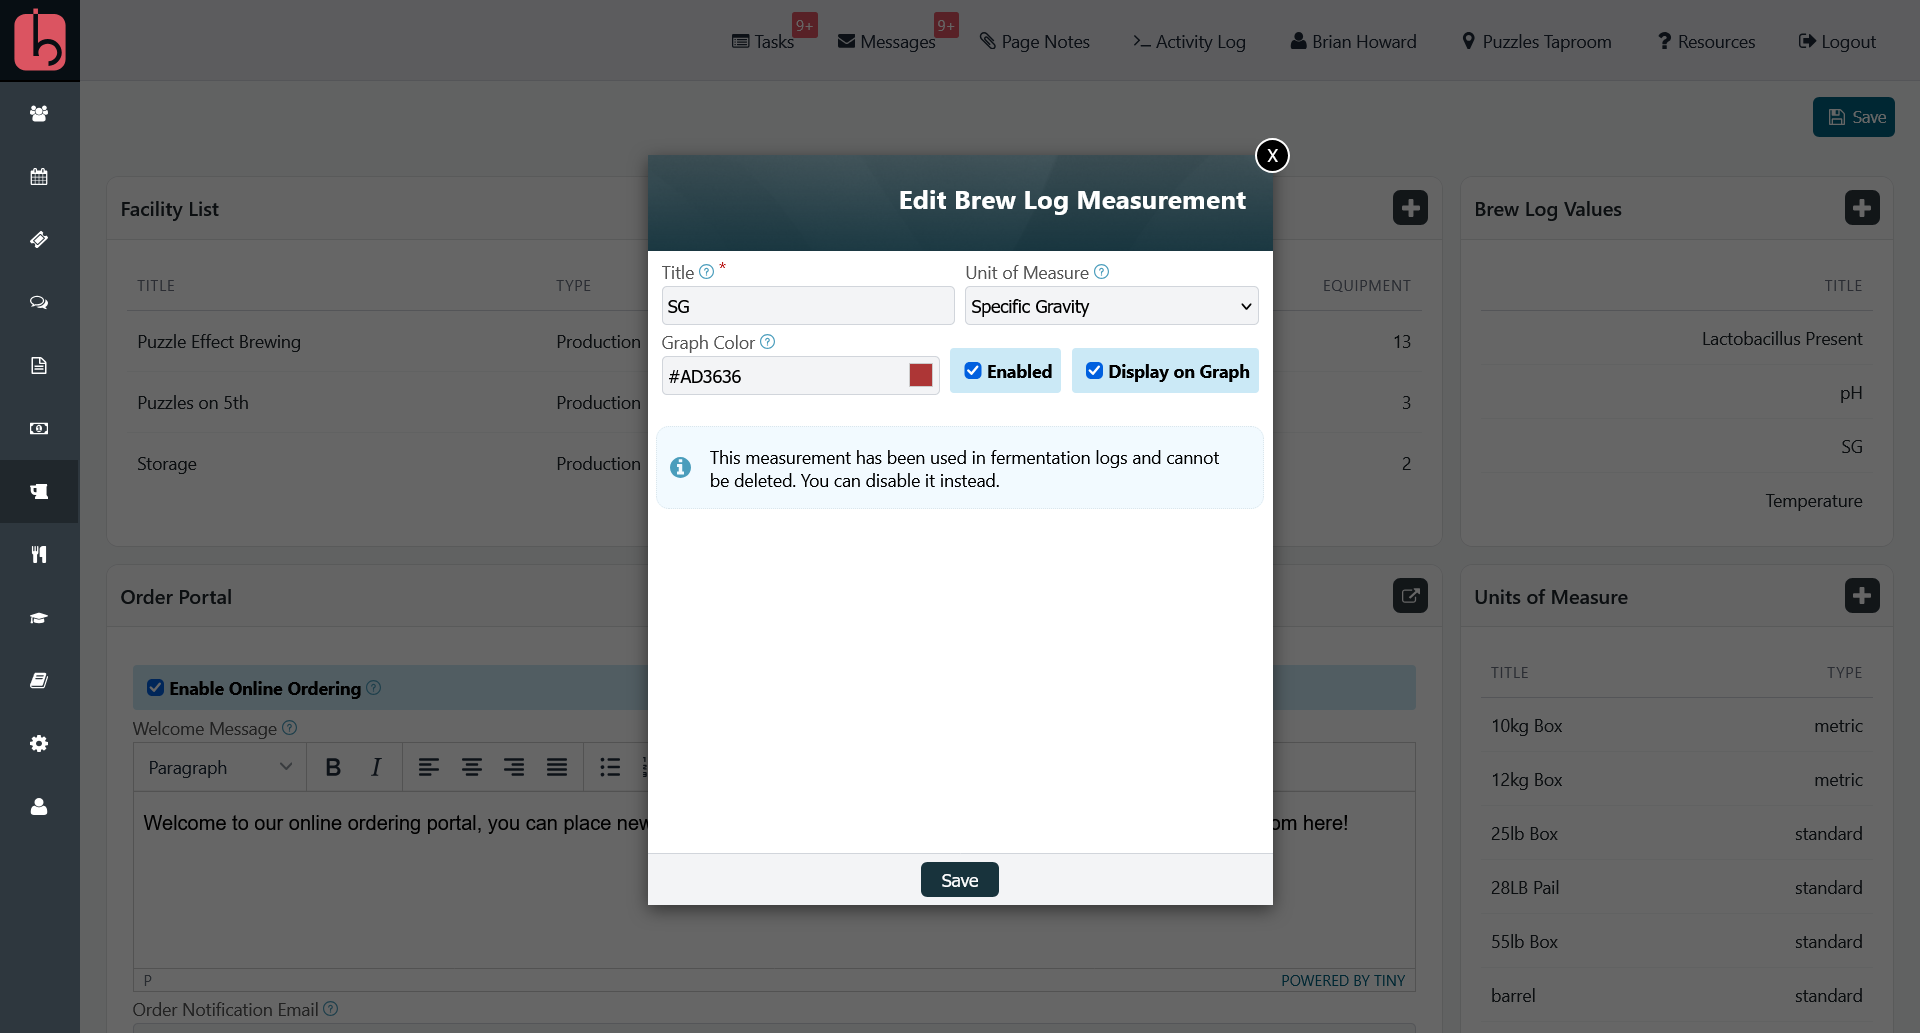Show help for Graph Color
Screen dimensions: 1920x1033
point(767,342)
